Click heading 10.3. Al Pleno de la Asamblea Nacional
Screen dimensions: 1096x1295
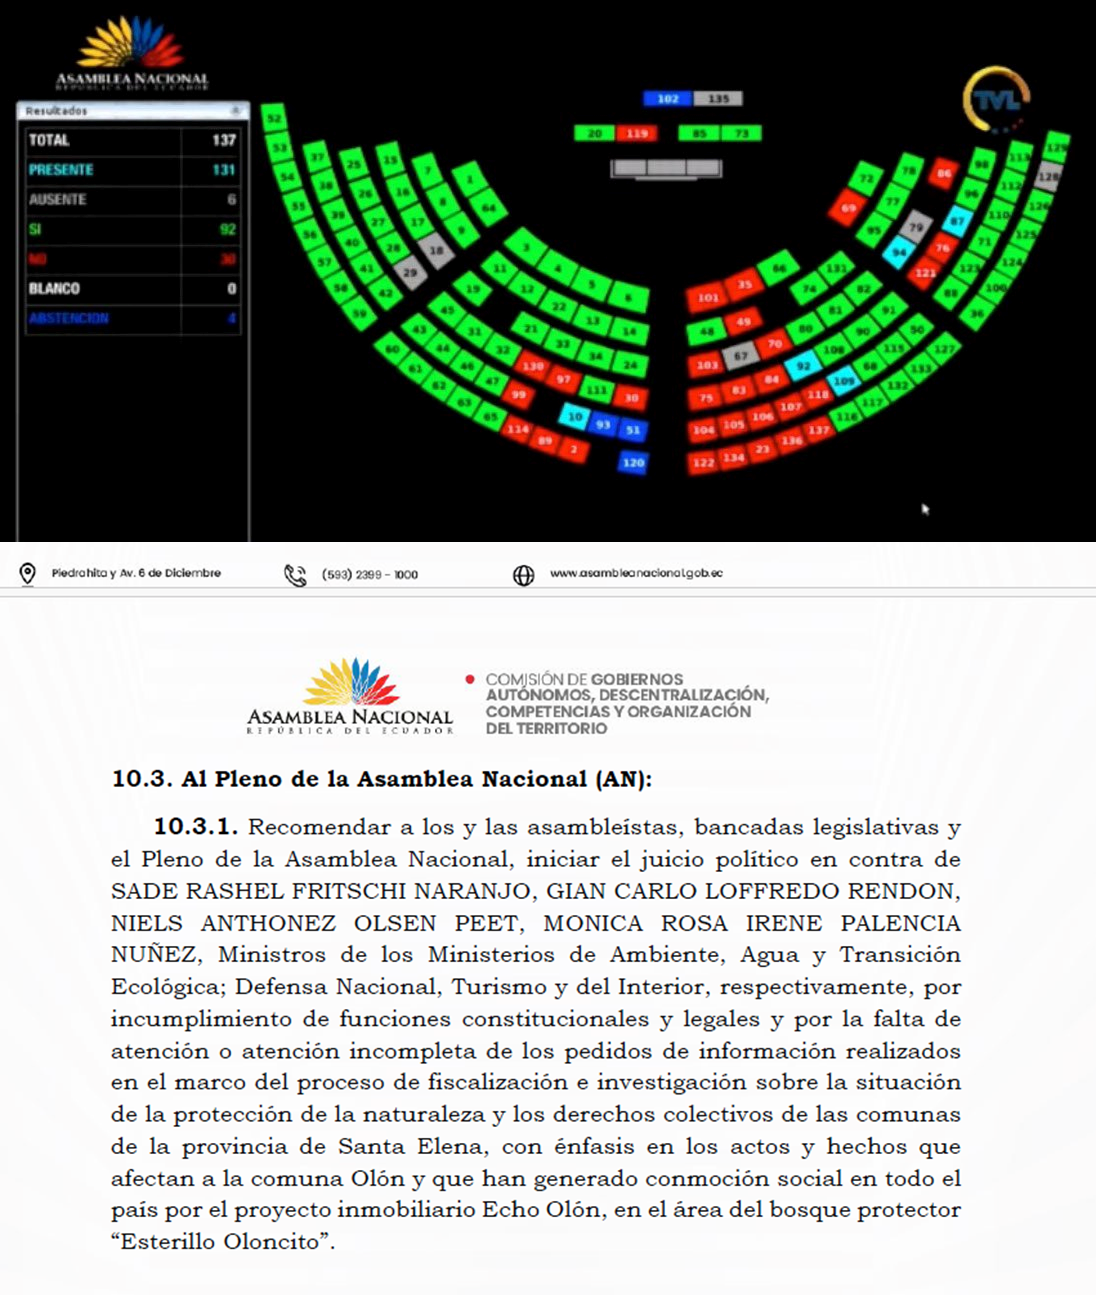point(381,779)
